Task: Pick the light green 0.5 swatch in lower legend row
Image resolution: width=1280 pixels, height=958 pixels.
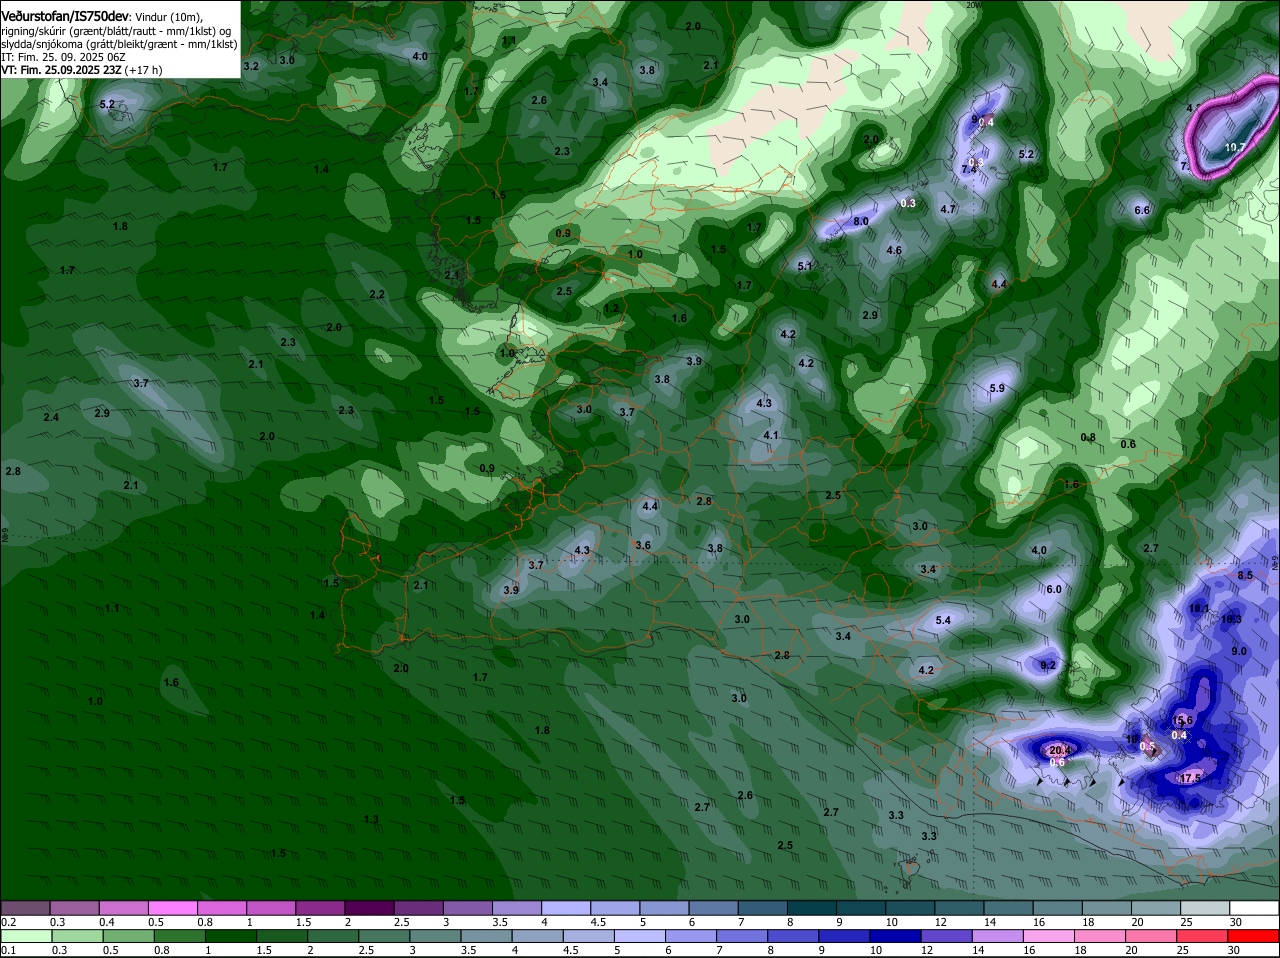Action: 129,936
